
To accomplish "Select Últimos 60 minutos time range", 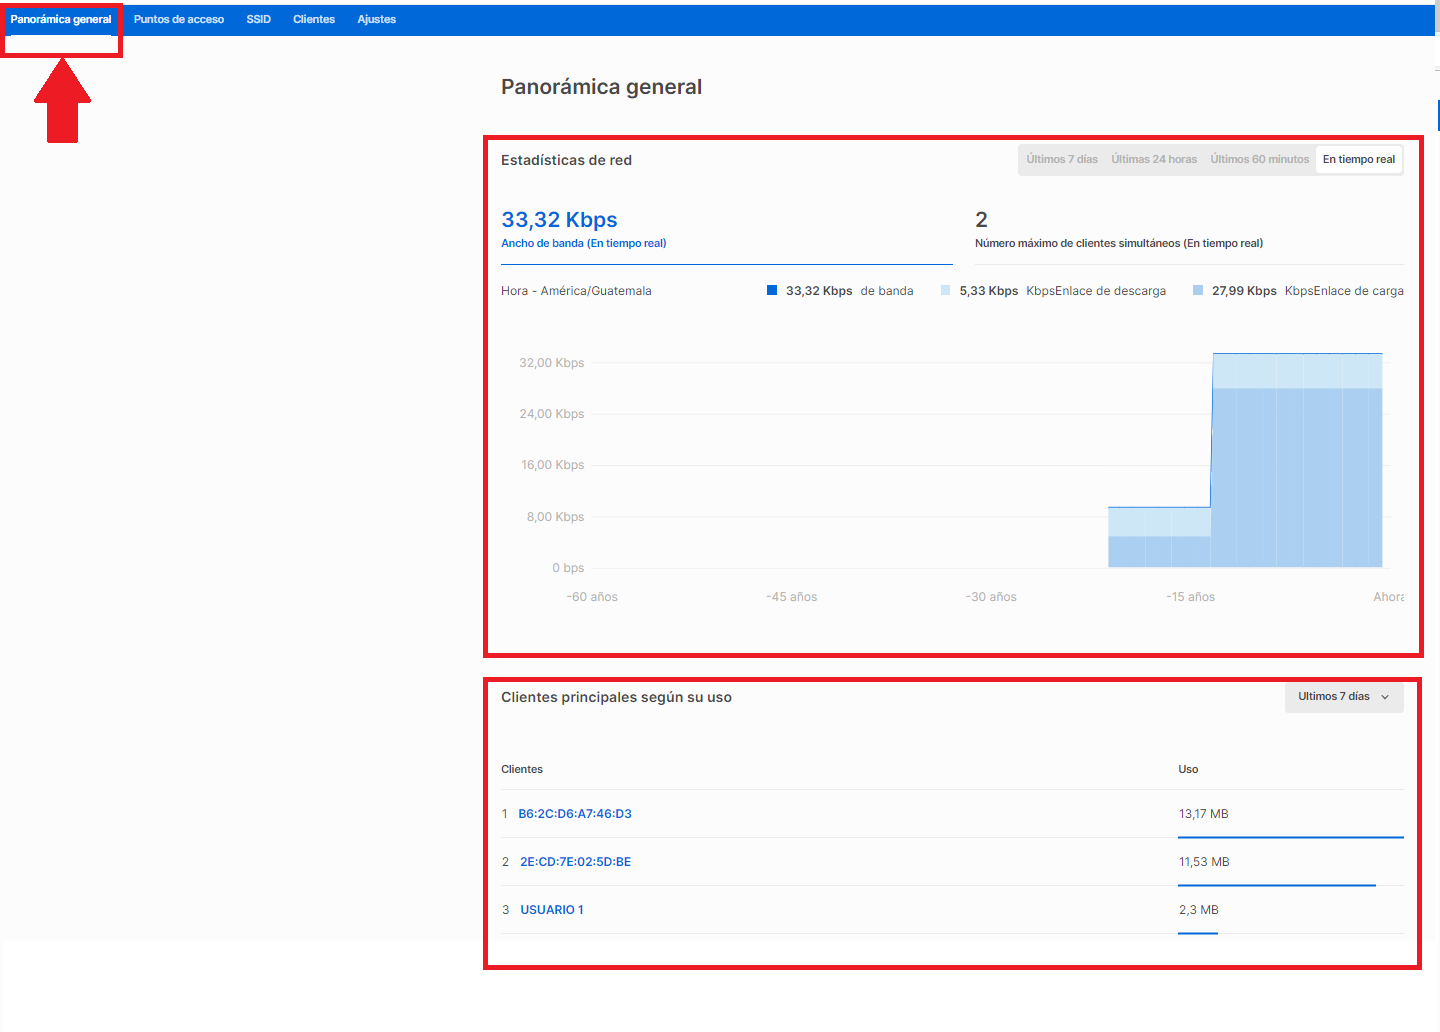I will click(1259, 159).
